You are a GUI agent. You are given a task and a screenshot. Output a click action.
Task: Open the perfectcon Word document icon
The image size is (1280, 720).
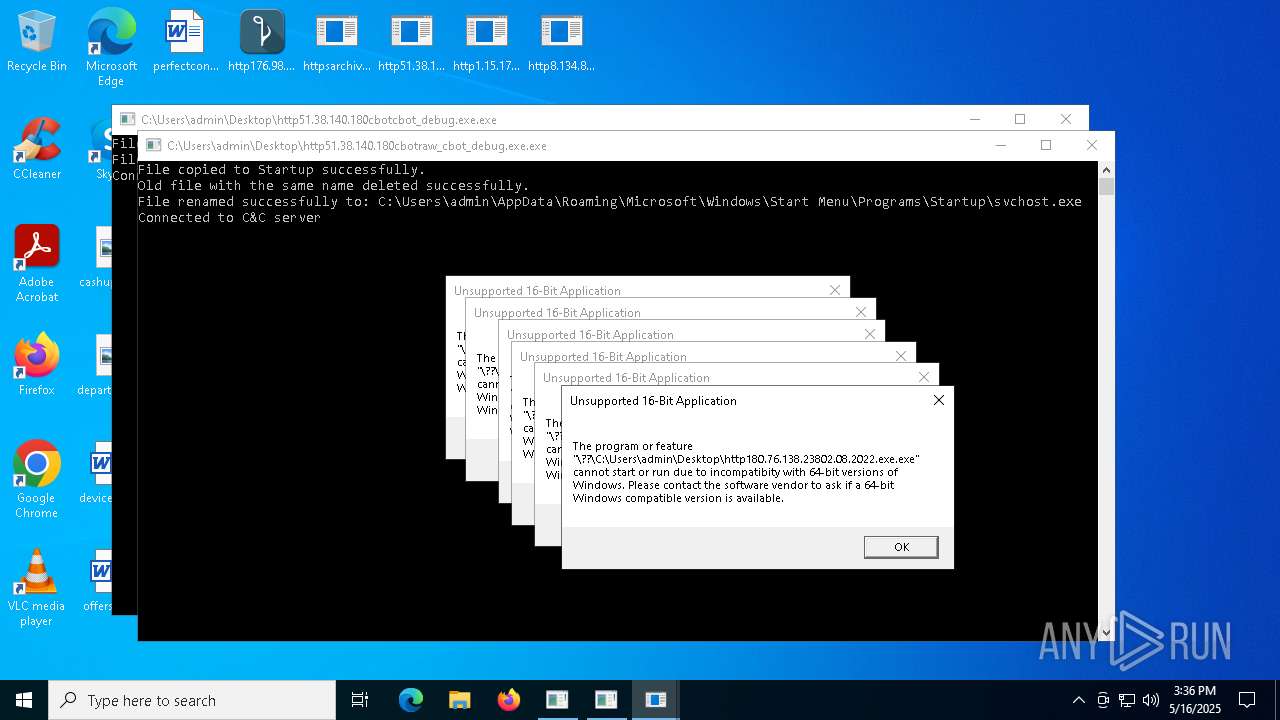[185, 42]
